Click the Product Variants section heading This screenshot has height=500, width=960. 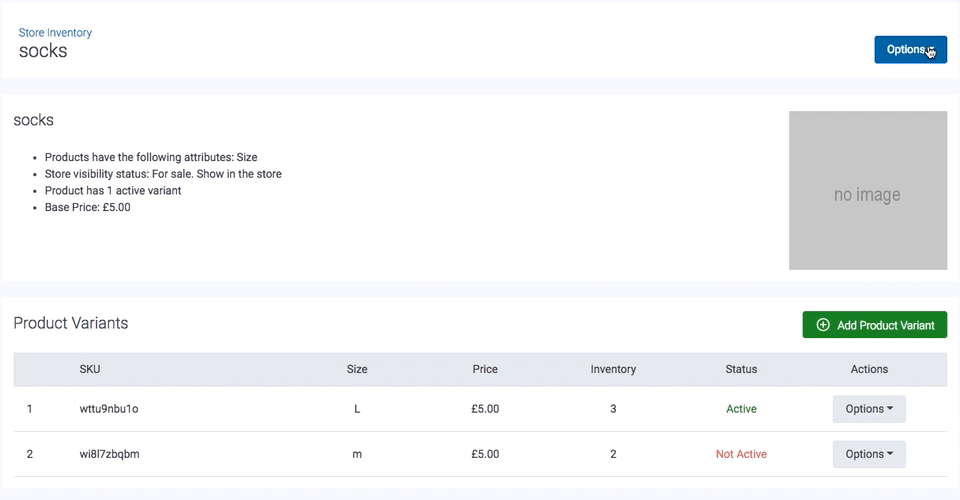(71, 323)
